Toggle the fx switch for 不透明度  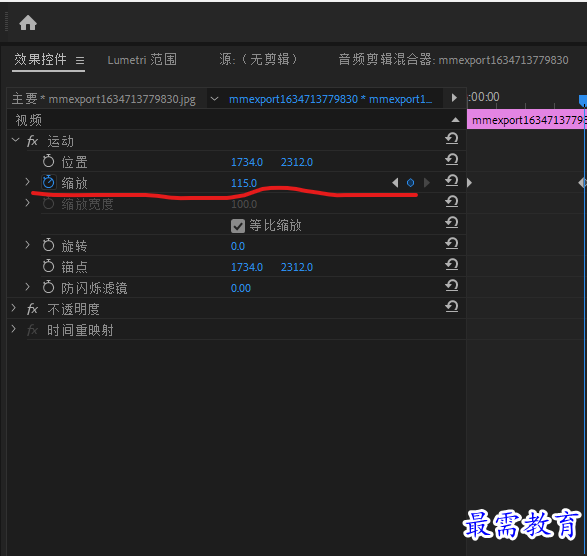coord(33,309)
